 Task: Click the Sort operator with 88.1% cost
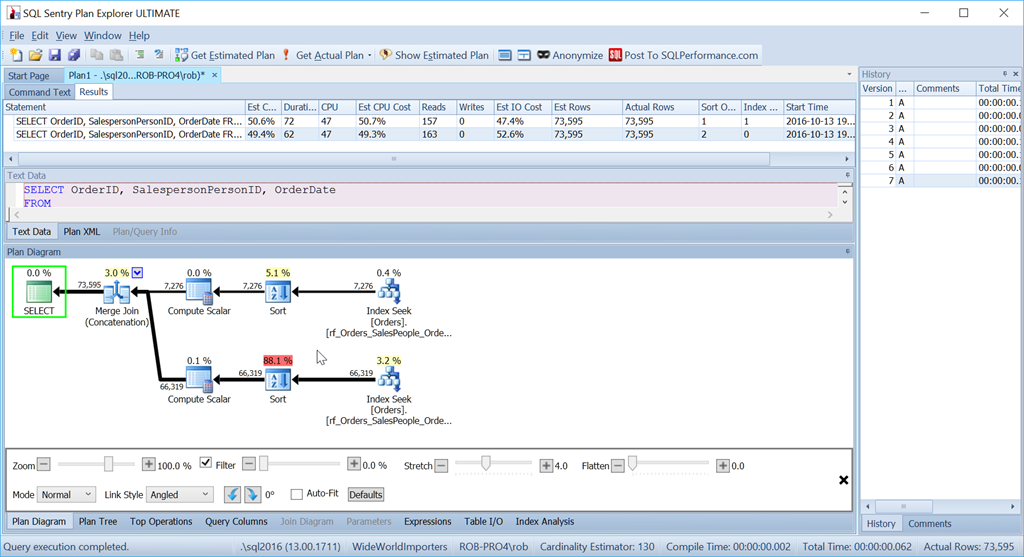coord(278,380)
